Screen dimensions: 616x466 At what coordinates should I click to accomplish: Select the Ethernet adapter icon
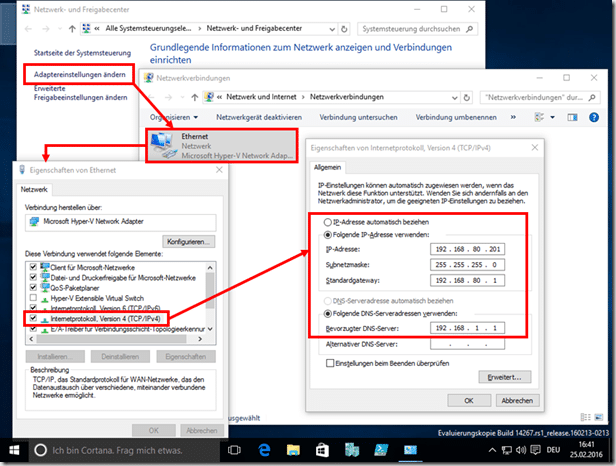(163, 146)
